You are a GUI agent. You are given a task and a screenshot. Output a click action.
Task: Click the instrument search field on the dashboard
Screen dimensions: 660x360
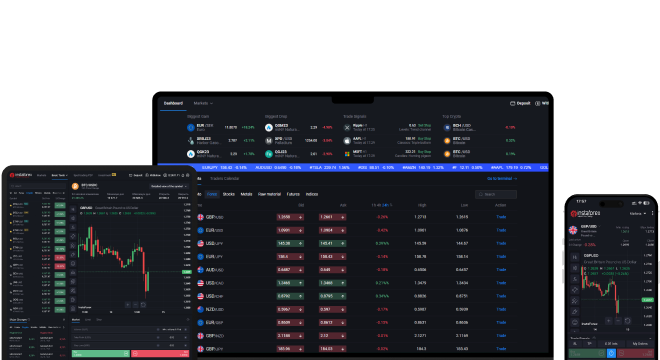[x=496, y=194]
